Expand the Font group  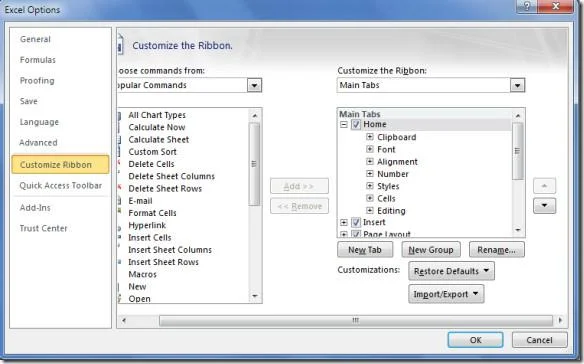click(369, 149)
